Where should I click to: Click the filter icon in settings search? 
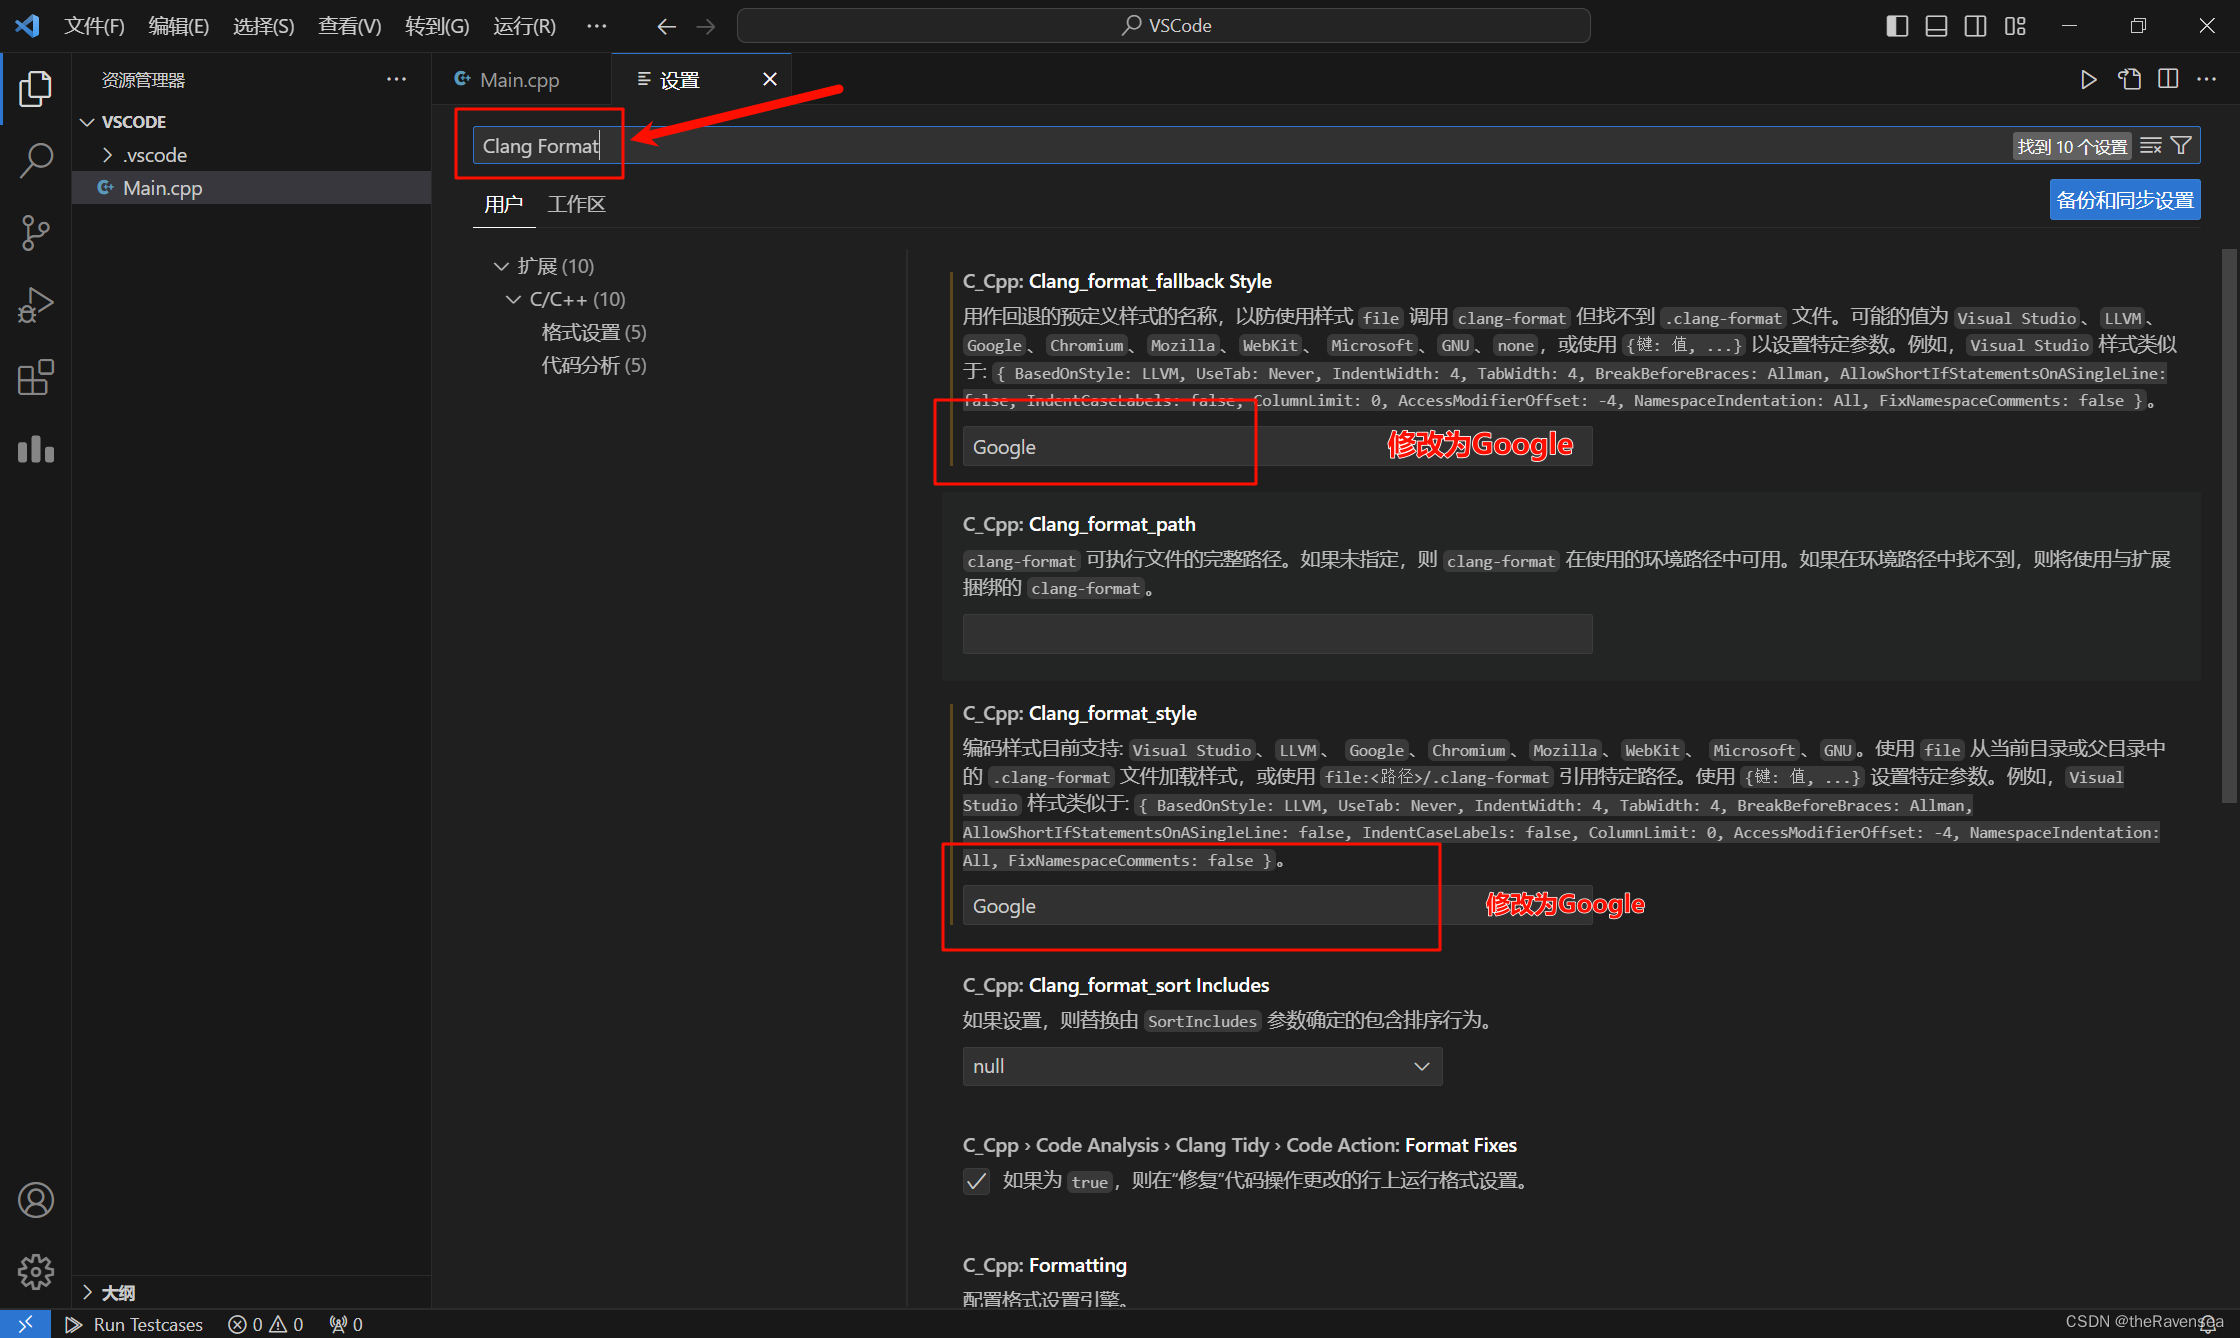2182,146
